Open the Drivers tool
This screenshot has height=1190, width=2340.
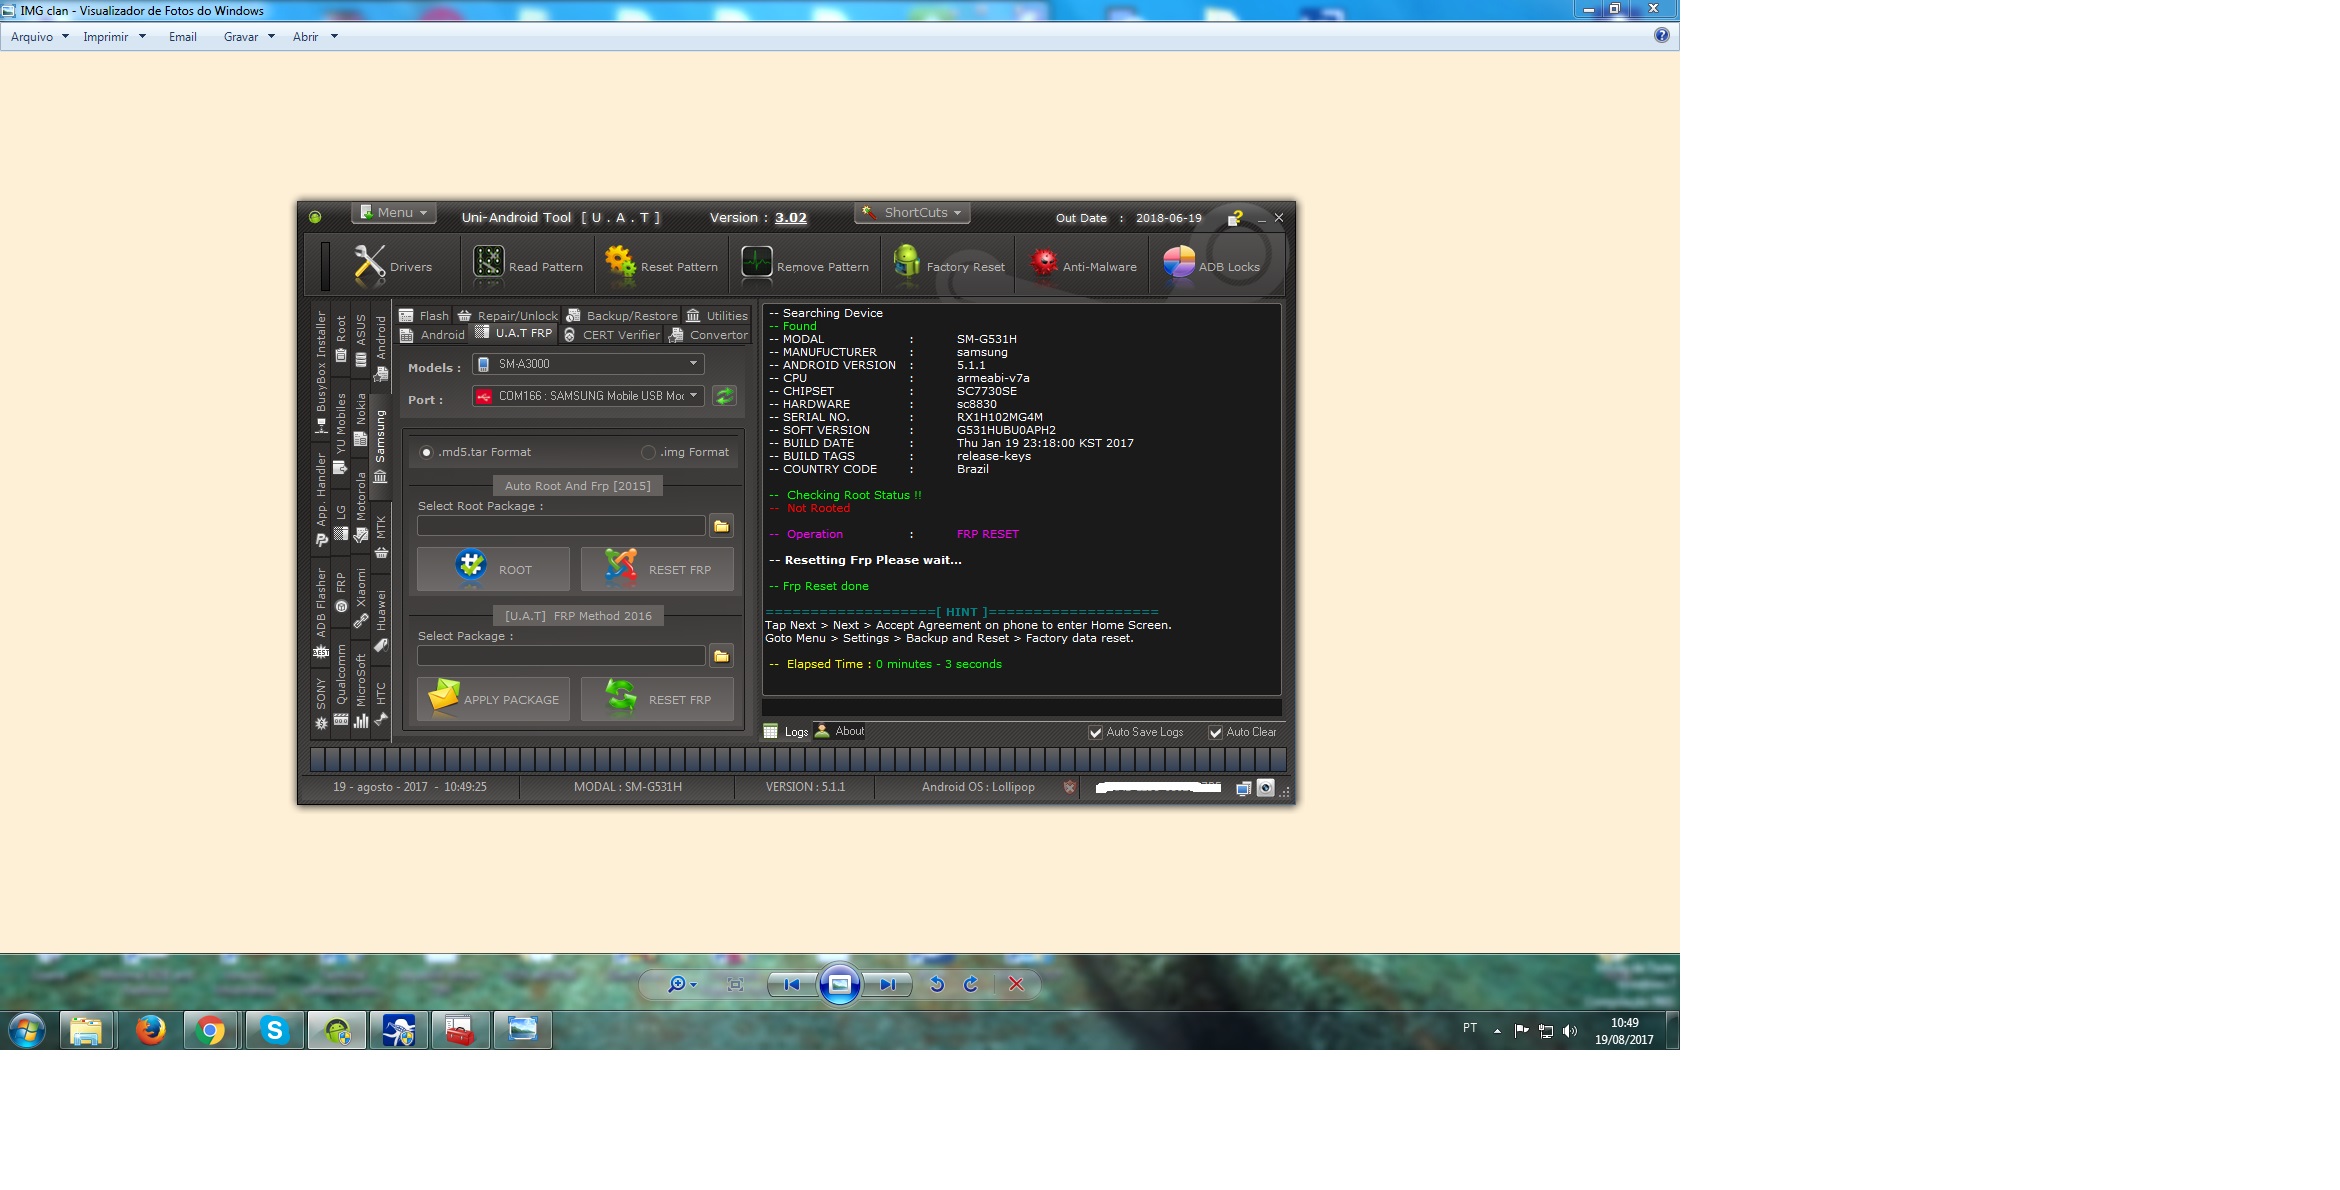click(393, 266)
